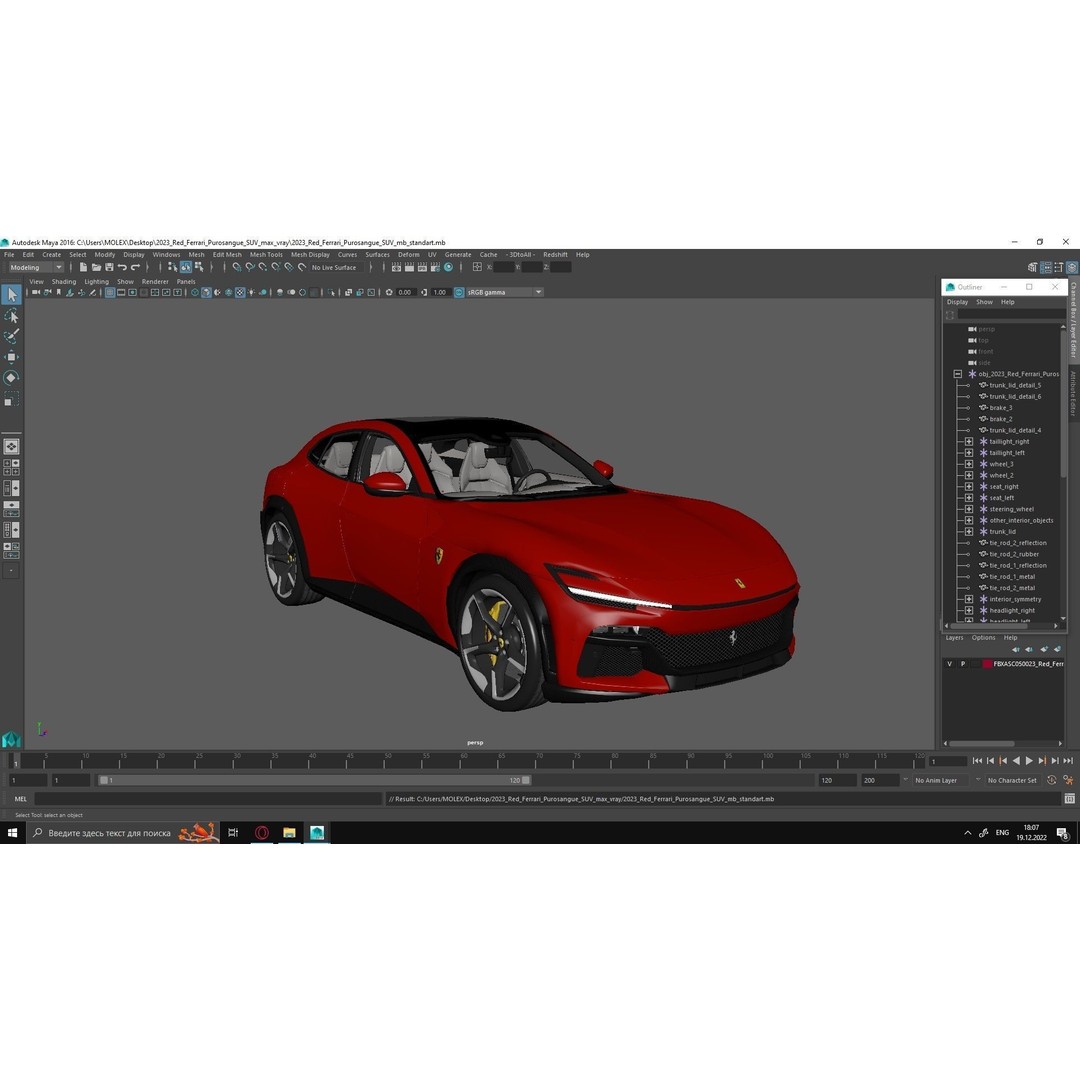This screenshot has width=1080, height=1080.
Task: Save the scene using disk icon
Action: pos(109,267)
